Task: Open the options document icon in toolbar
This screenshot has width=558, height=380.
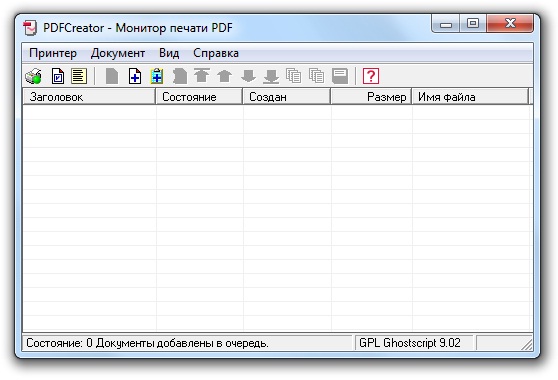Action: pos(58,76)
